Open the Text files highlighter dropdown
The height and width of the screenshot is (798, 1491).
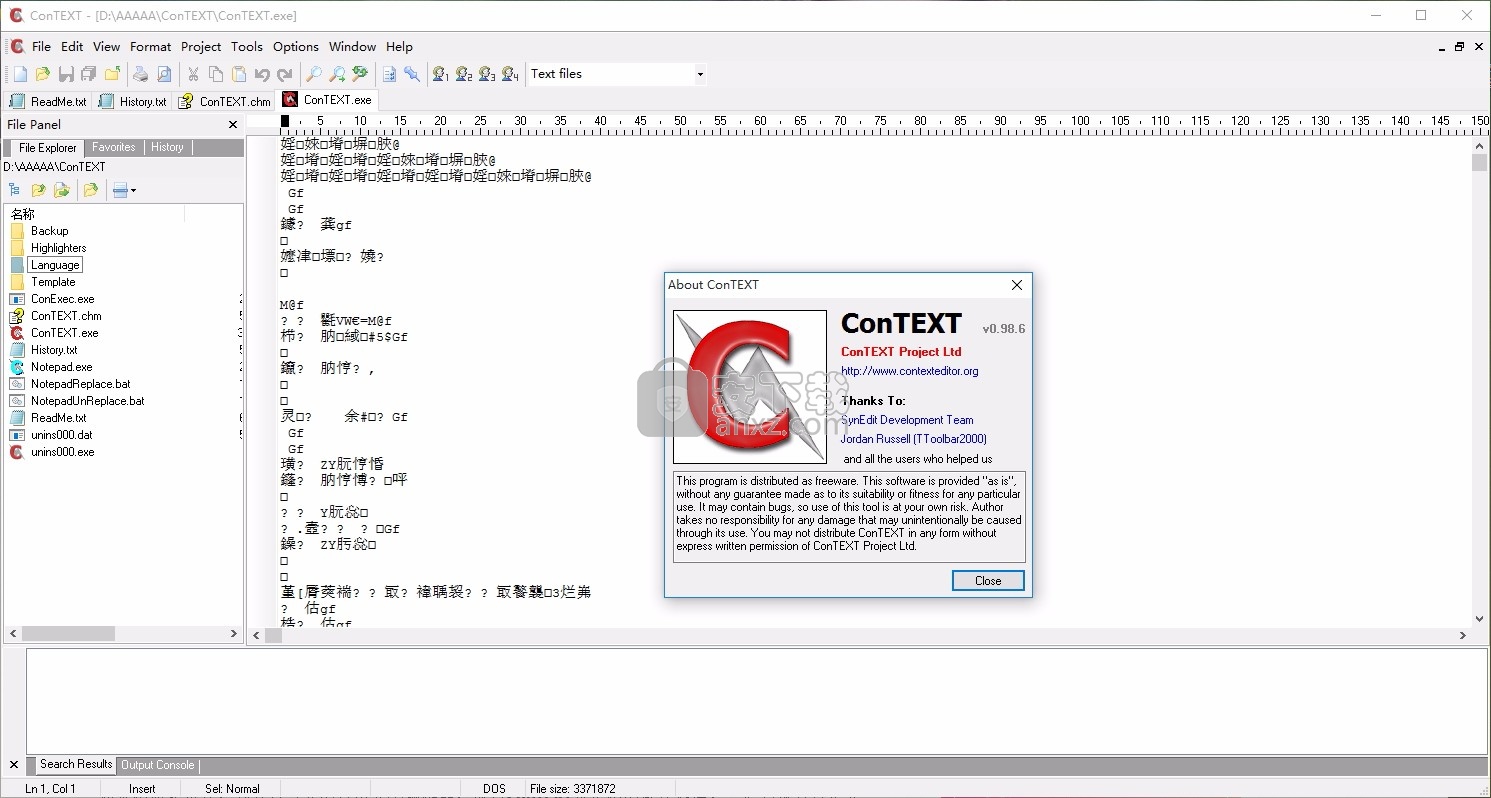[x=700, y=74]
